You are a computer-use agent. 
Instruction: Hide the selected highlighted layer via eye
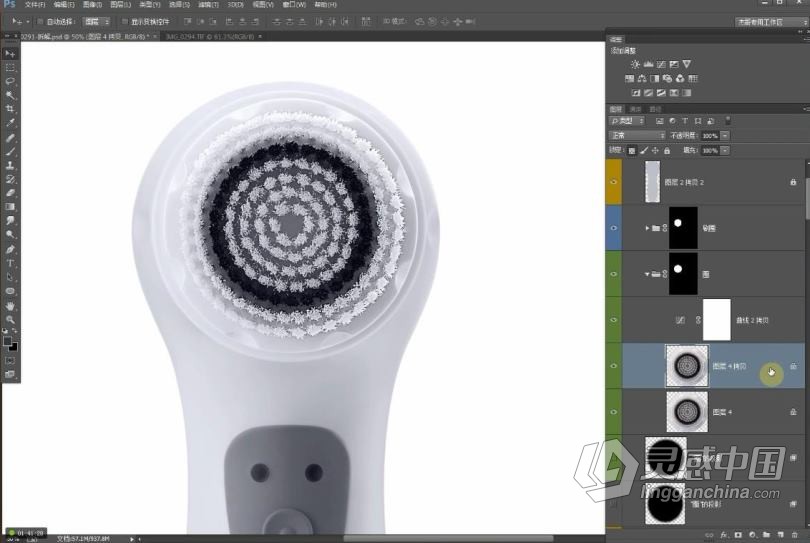pos(614,366)
